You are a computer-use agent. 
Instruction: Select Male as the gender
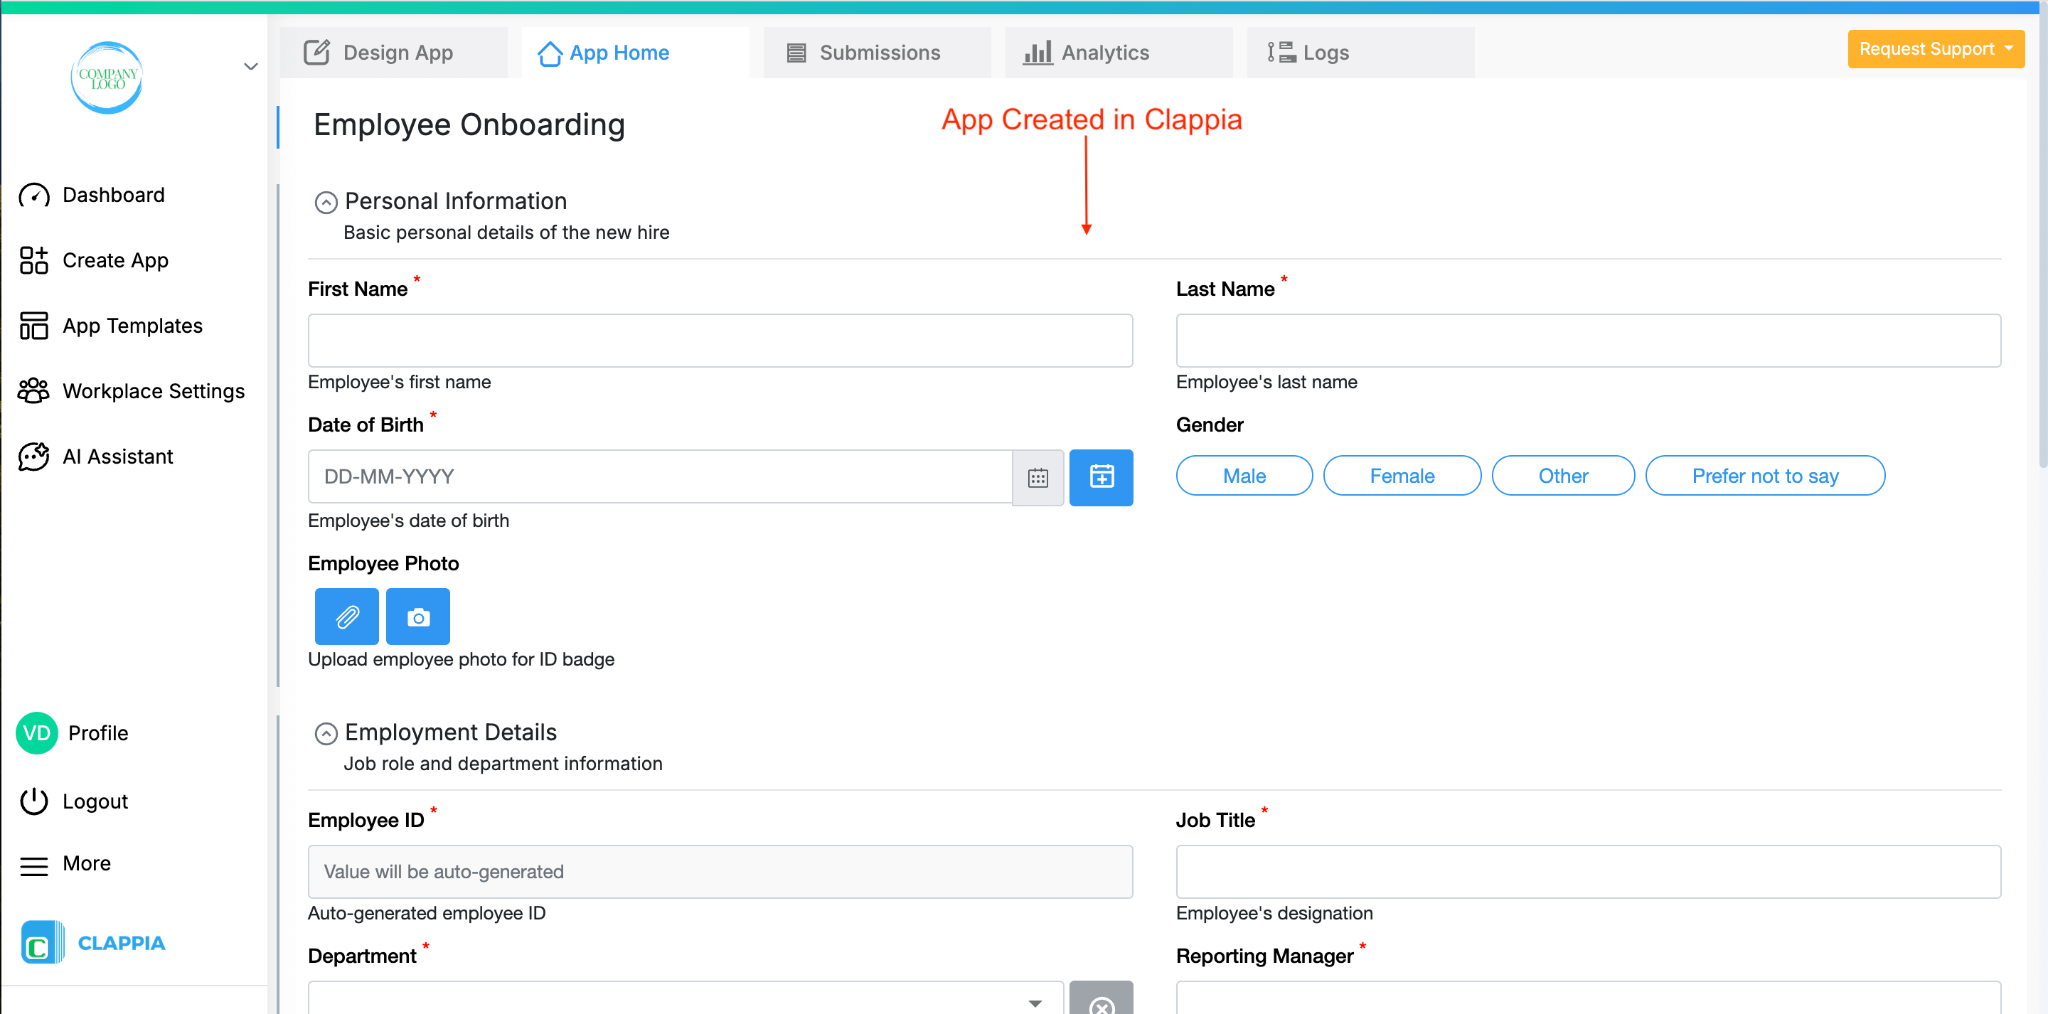pos(1243,475)
